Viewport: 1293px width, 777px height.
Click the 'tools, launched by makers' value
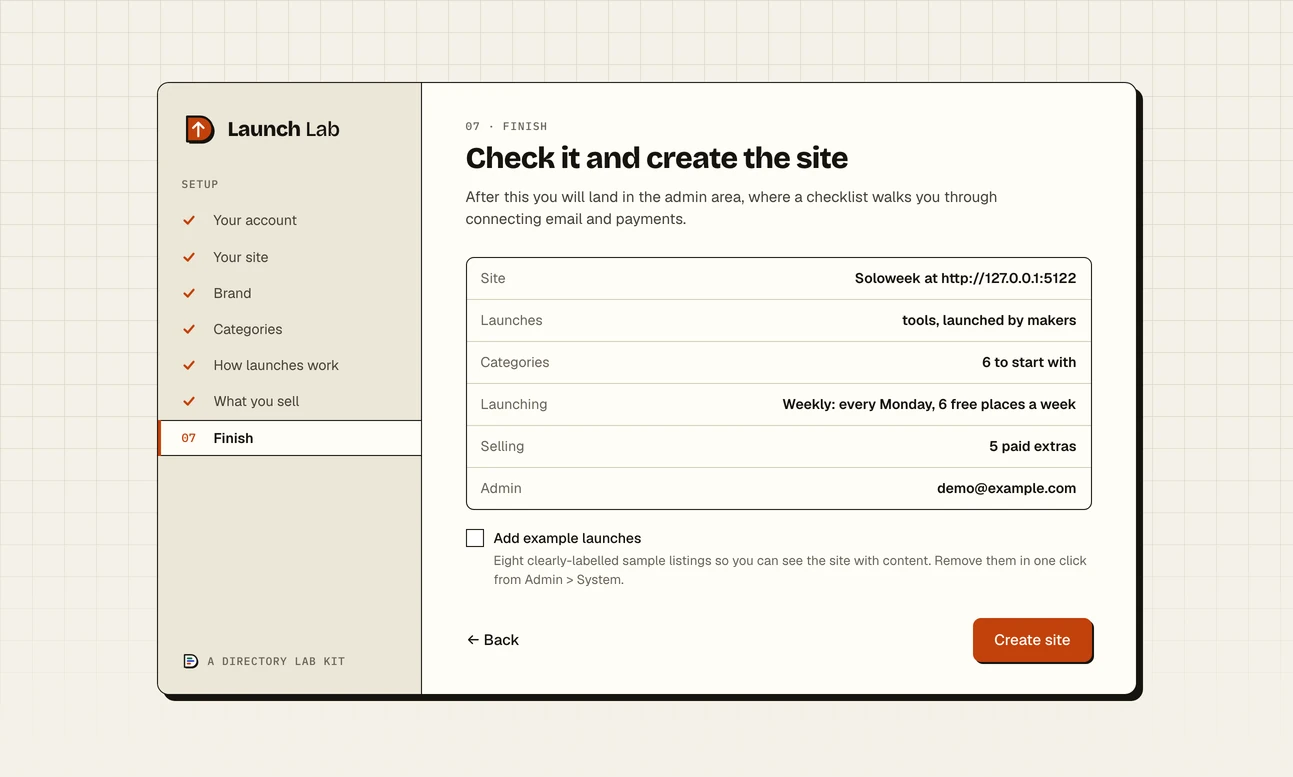[989, 320]
